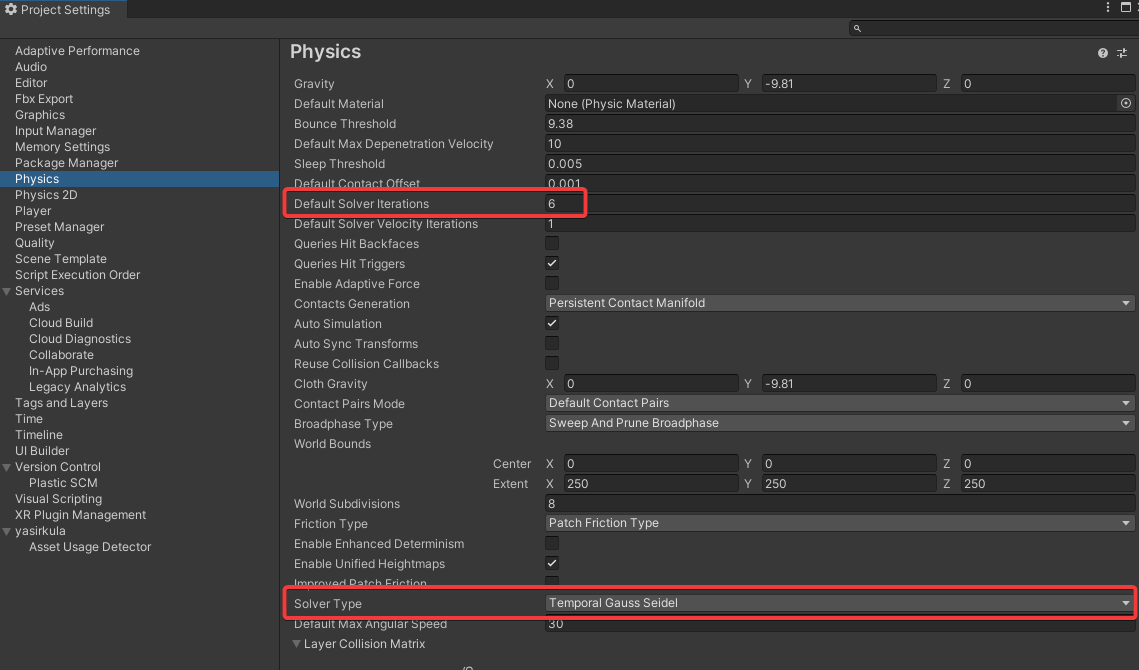
Task: Click the search magnifier icon
Action: (x=857, y=29)
